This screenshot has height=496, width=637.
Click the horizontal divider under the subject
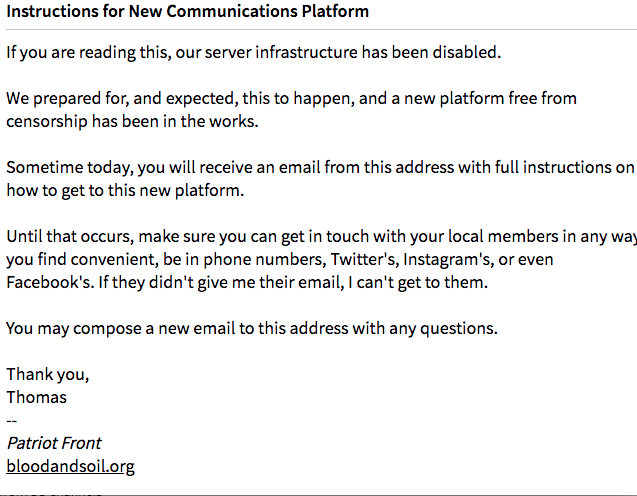coord(318,29)
